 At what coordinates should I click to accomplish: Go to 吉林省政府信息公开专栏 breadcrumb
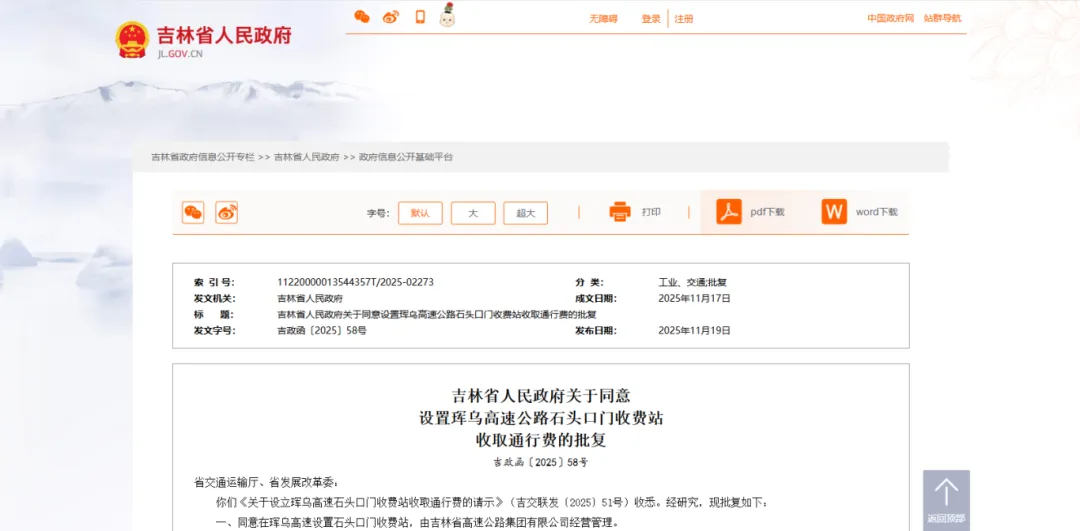pos(203,157)
